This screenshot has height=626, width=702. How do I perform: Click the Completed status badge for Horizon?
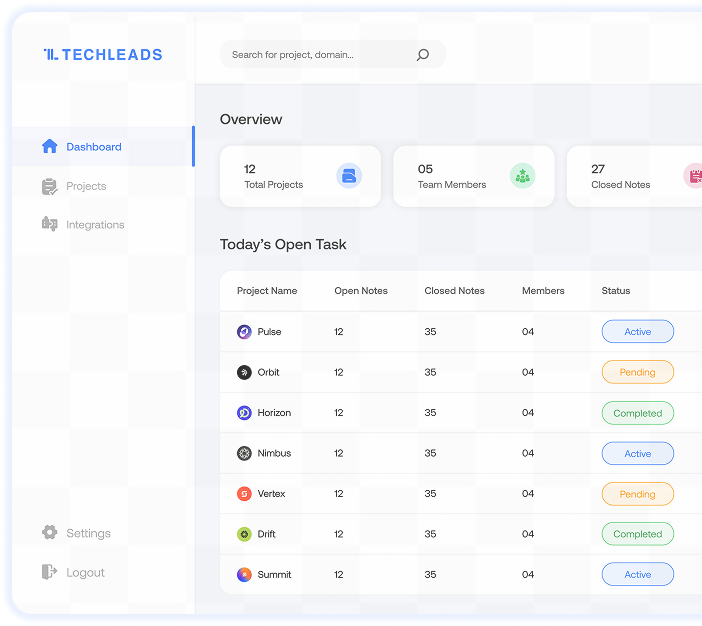(x=638, y=413)
